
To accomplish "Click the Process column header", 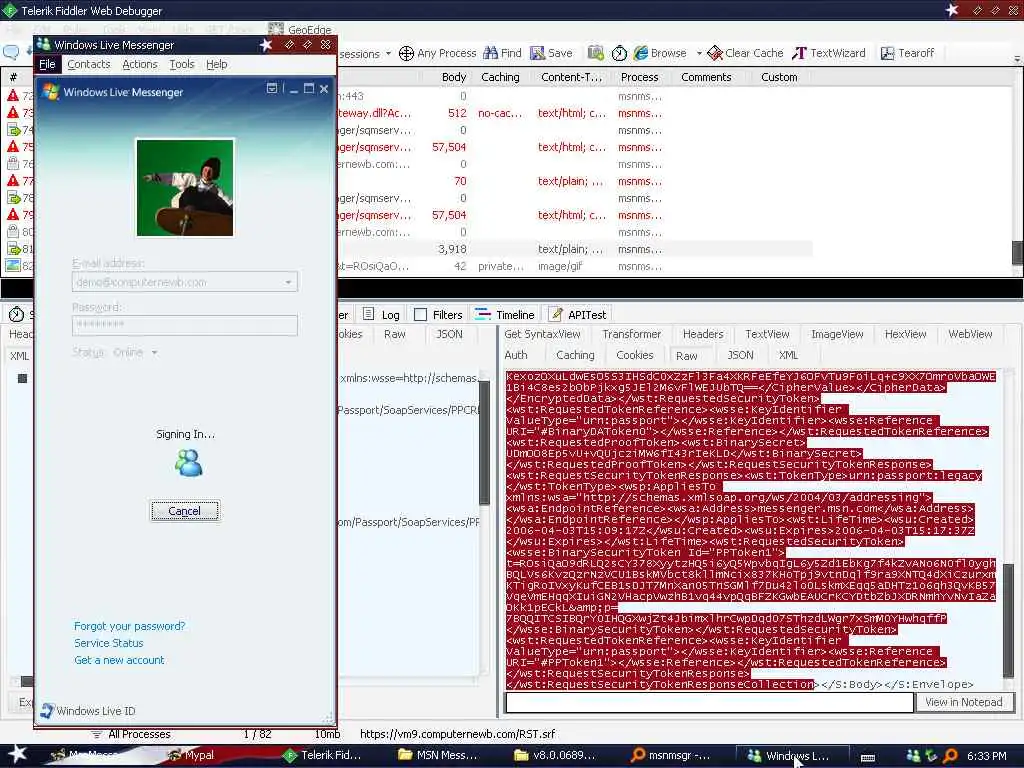I will tap(639, 77).
